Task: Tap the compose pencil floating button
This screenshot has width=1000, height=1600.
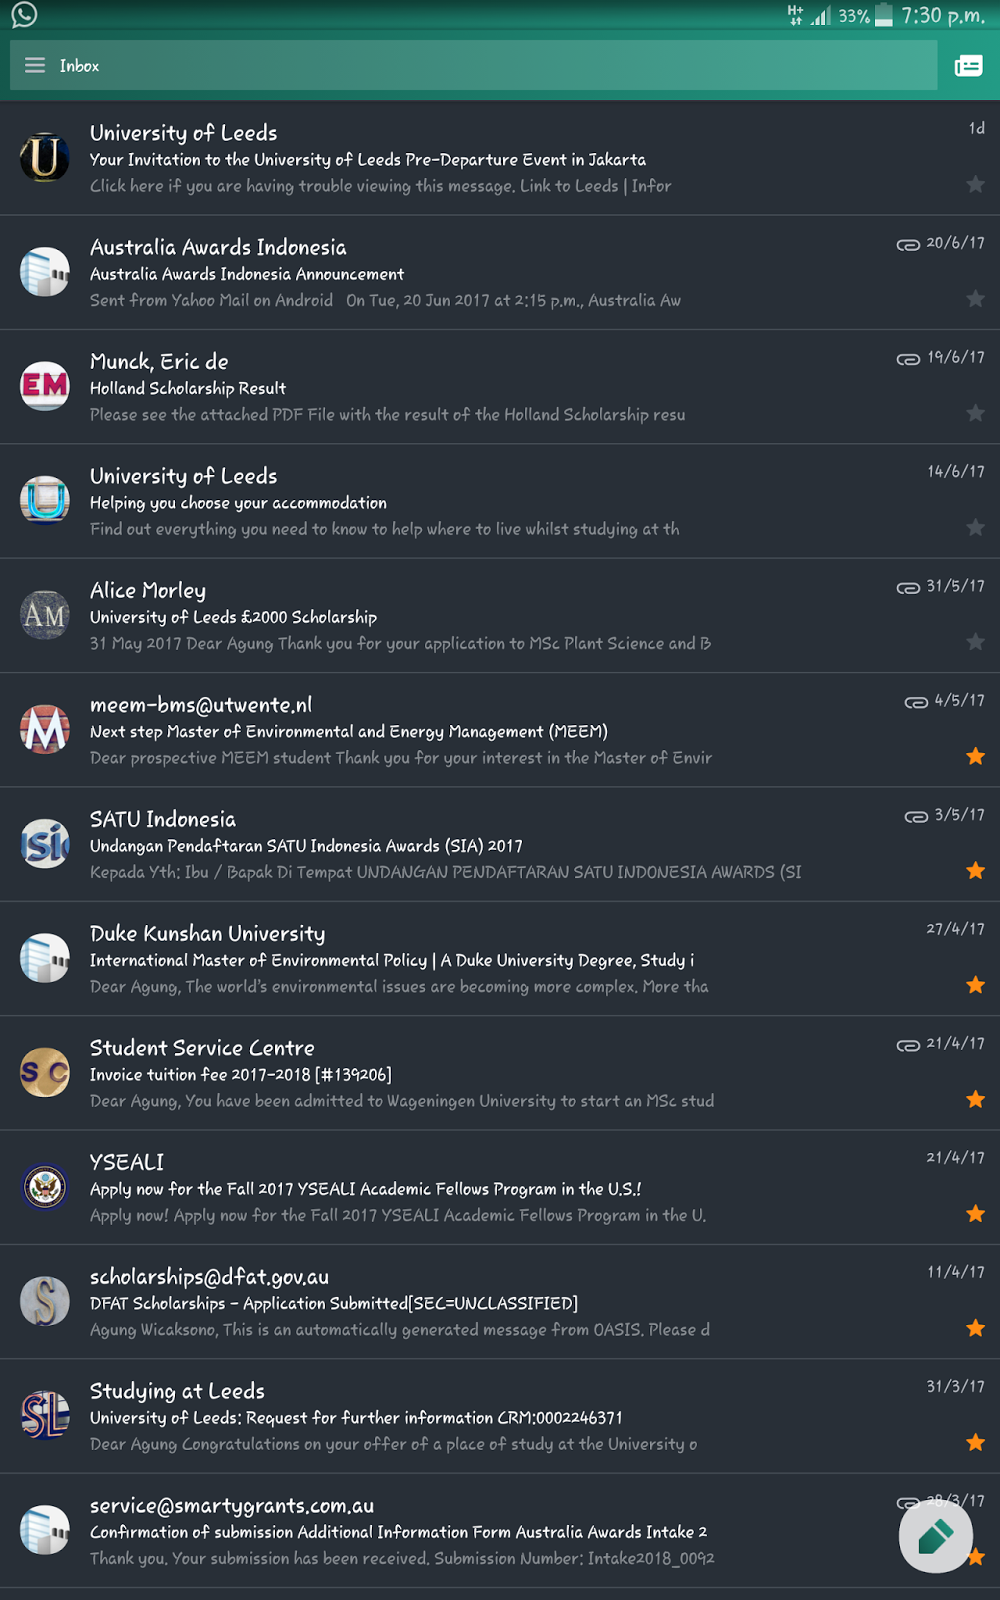Action: [936, 1537]
